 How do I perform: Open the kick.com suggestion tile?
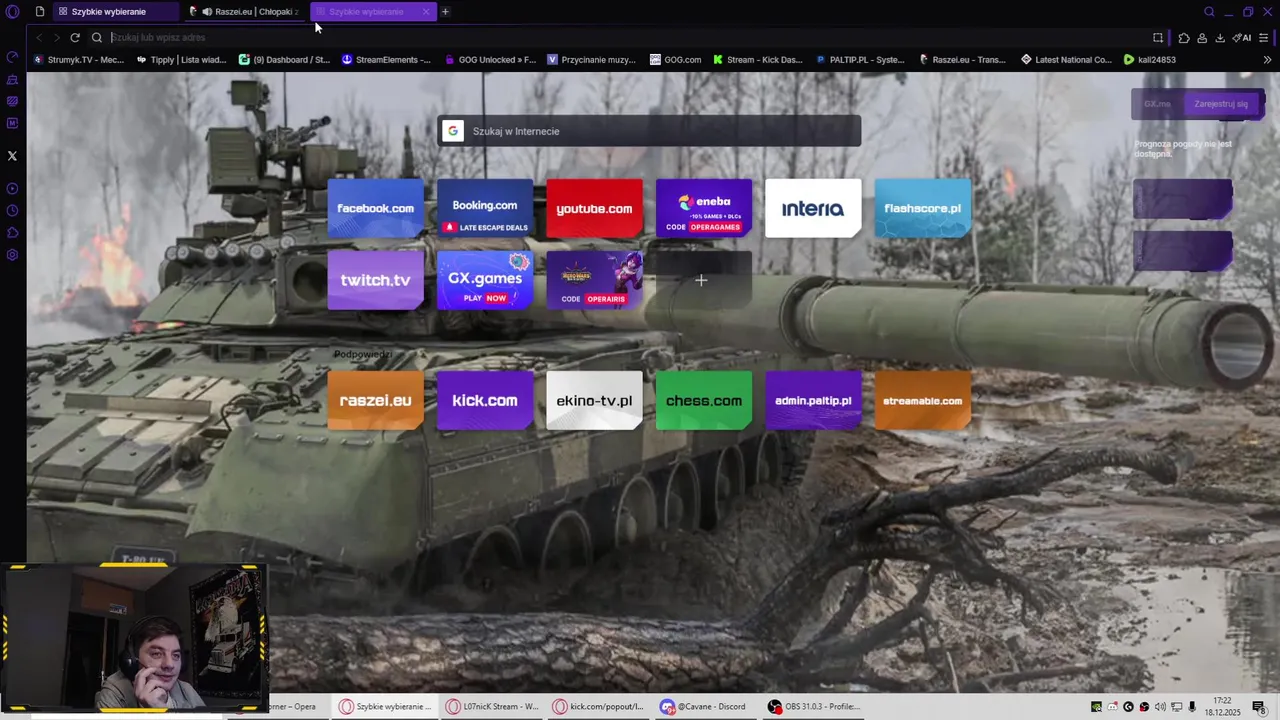(x=485, y=400)
